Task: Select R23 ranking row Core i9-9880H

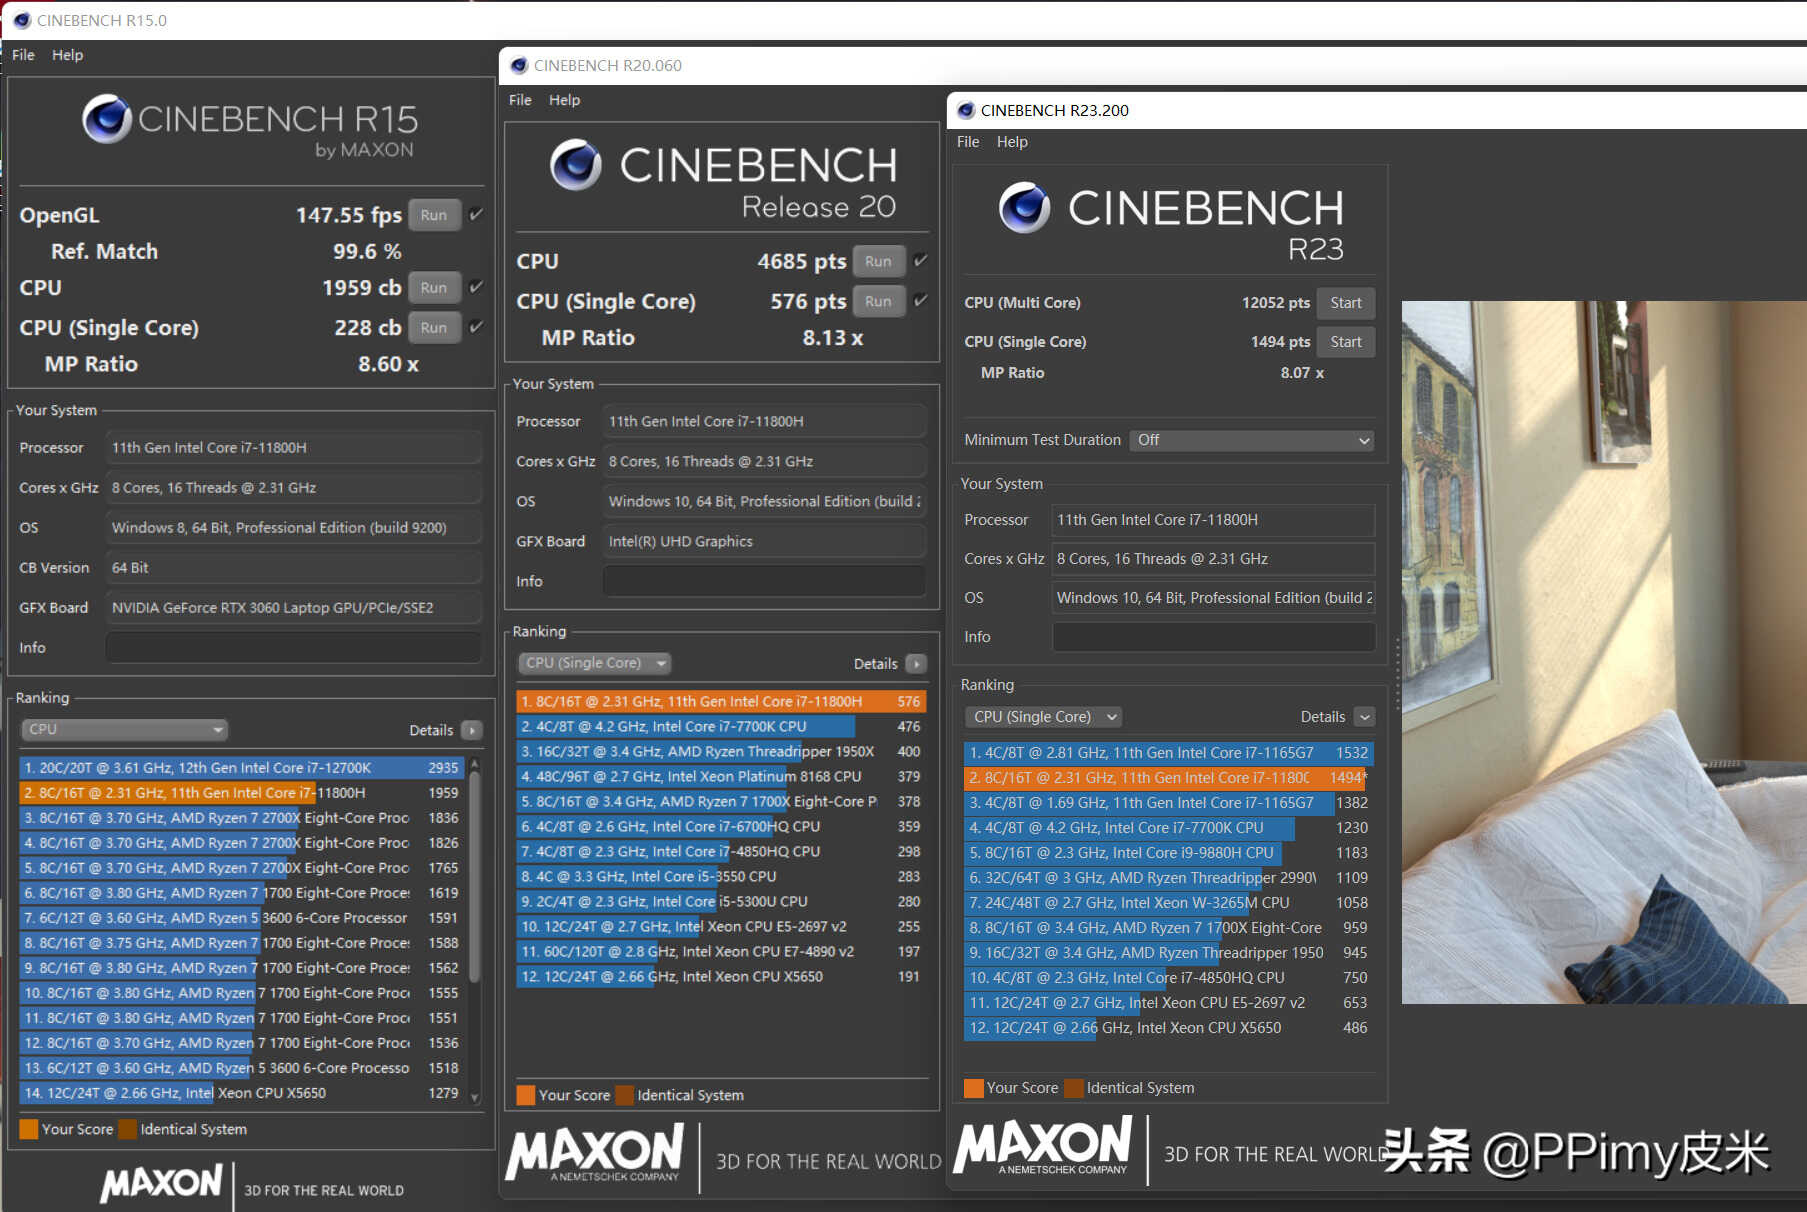Action: tap(1168, 853)
